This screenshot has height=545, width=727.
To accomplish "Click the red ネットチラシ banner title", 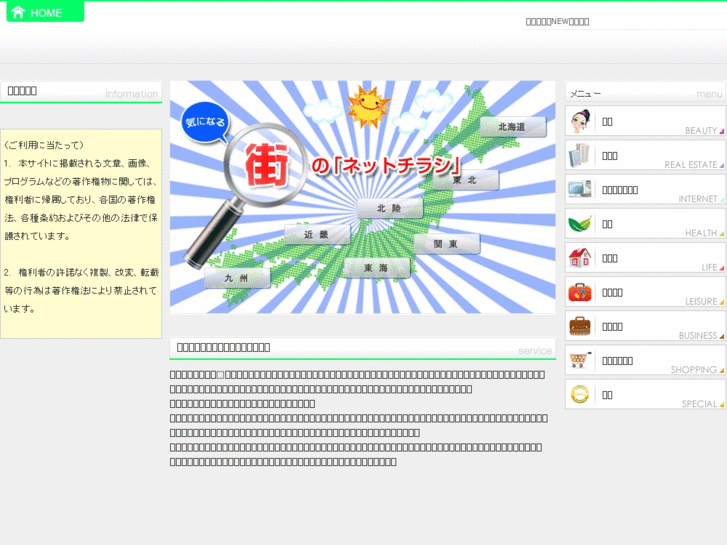I will [x=386, y=166].
